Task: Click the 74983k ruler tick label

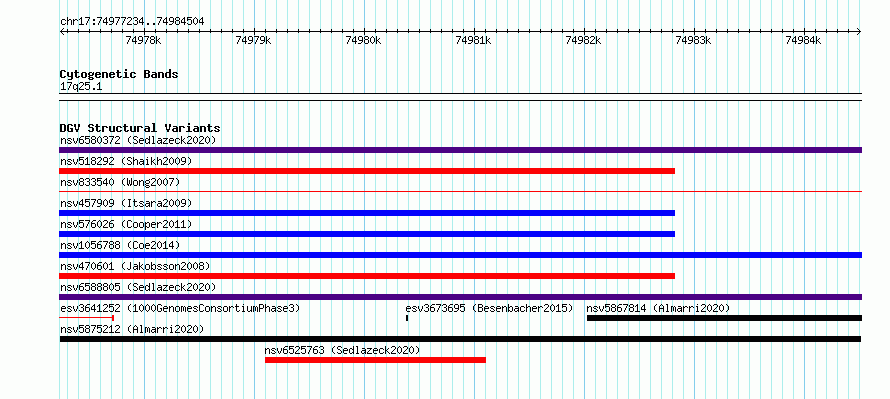Action: point(694,41)
